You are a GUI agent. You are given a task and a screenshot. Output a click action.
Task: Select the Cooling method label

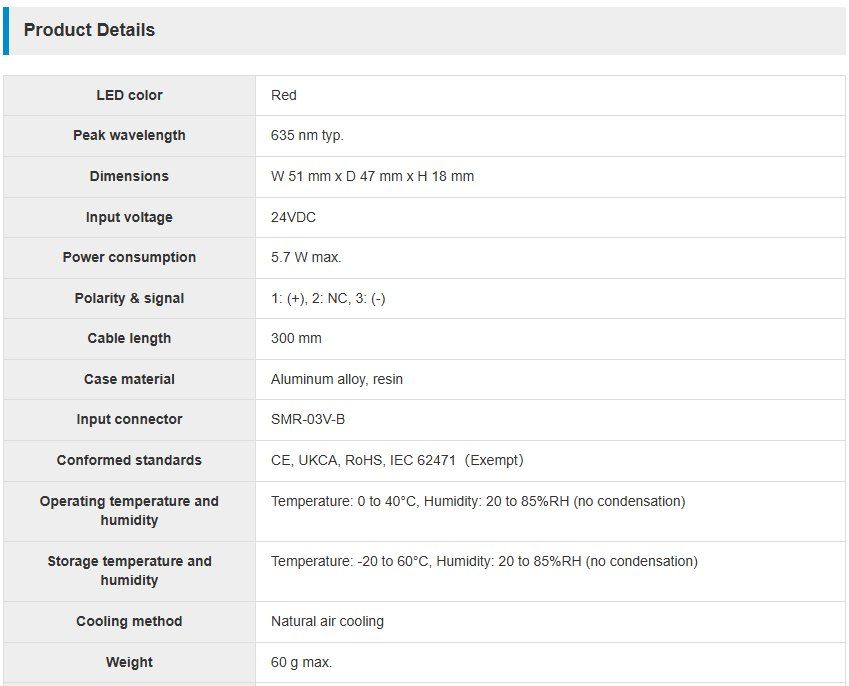tap(129, 621)
